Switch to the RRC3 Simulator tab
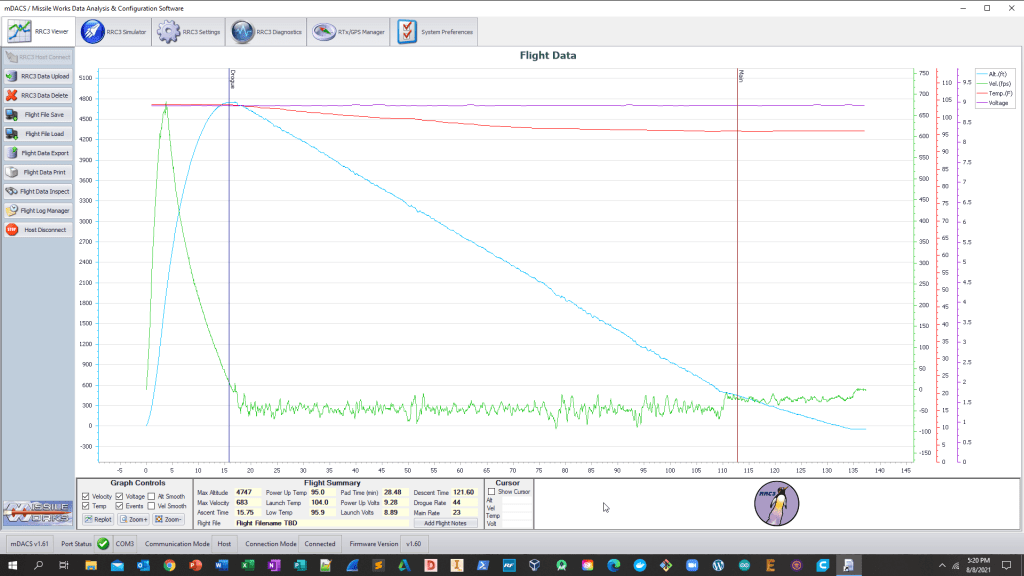1024x576 pixels. coord(114,32)
